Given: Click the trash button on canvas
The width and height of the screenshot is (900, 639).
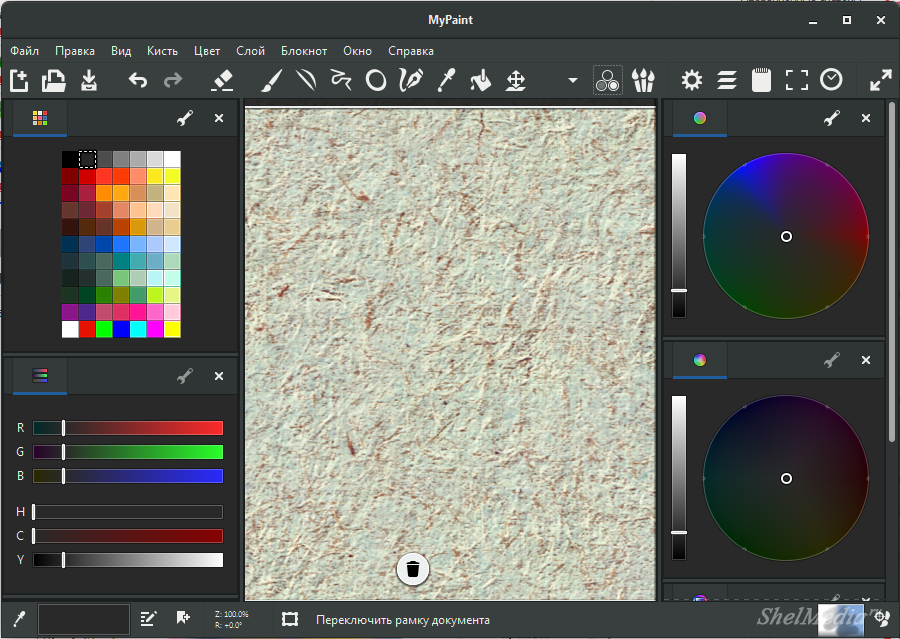Looking at the screenshot, I should (413, 569).
